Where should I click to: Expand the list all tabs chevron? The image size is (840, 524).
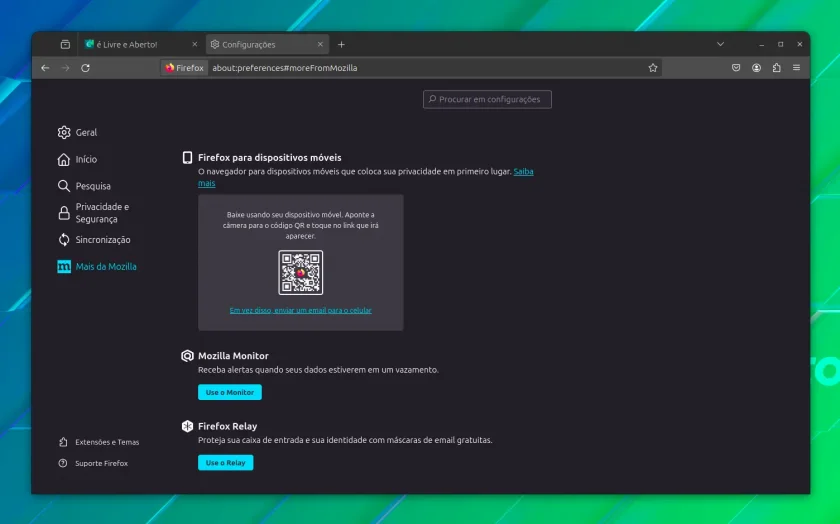point(721,44)
